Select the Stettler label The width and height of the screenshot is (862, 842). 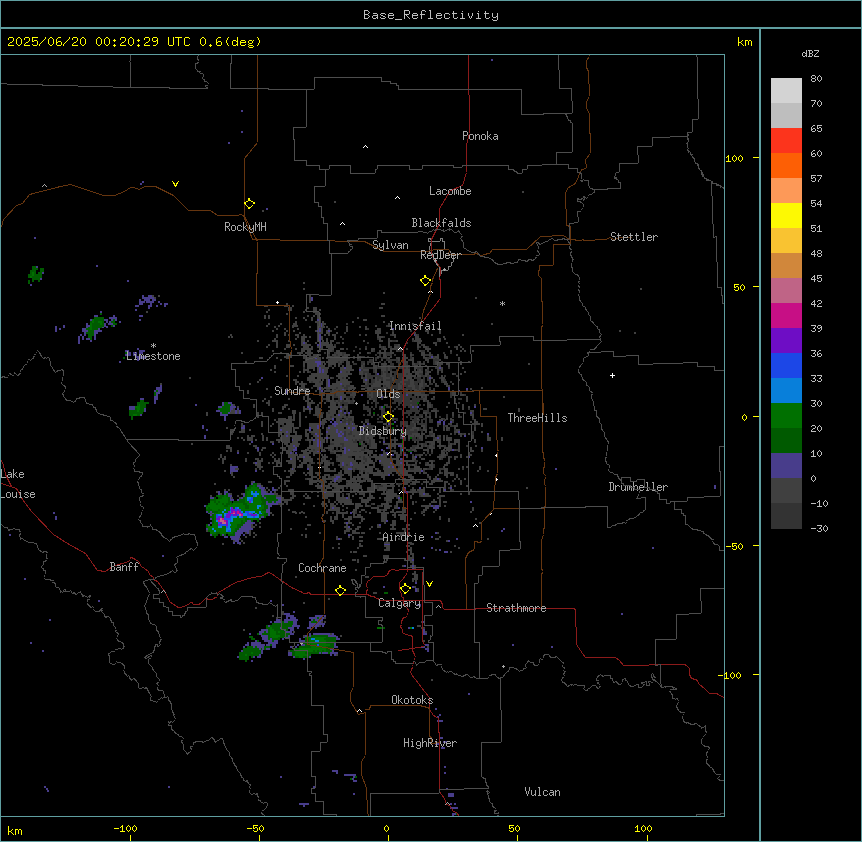click(x=634, y=237)
